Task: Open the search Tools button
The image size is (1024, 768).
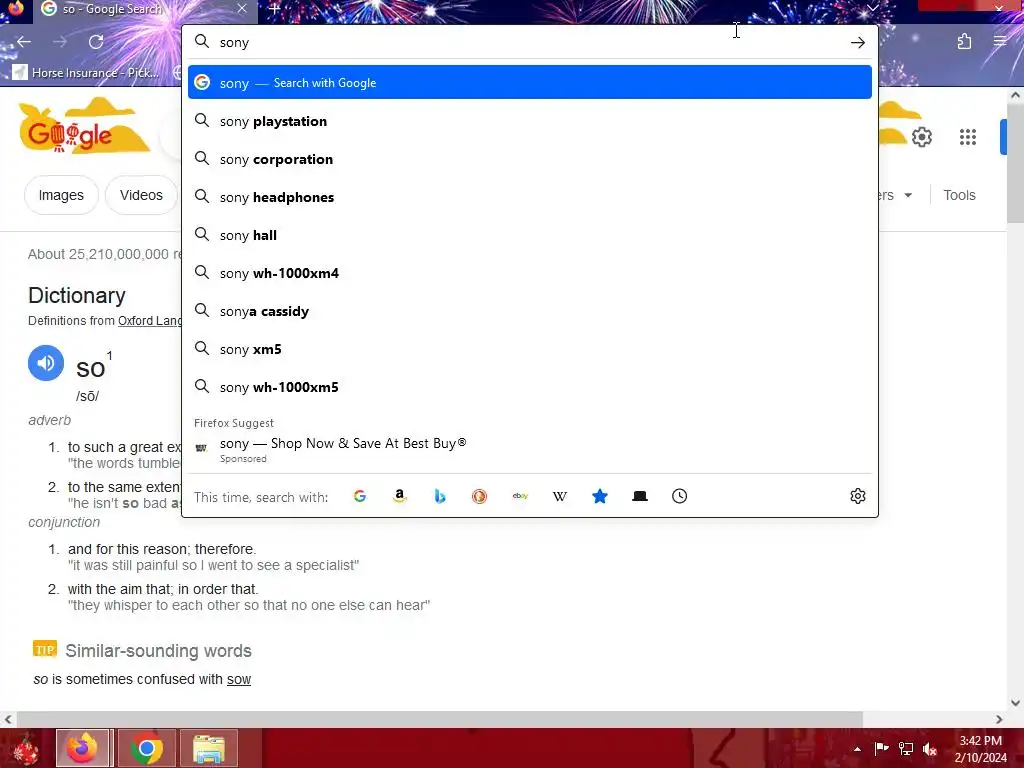Action: [x=959, y=195]
